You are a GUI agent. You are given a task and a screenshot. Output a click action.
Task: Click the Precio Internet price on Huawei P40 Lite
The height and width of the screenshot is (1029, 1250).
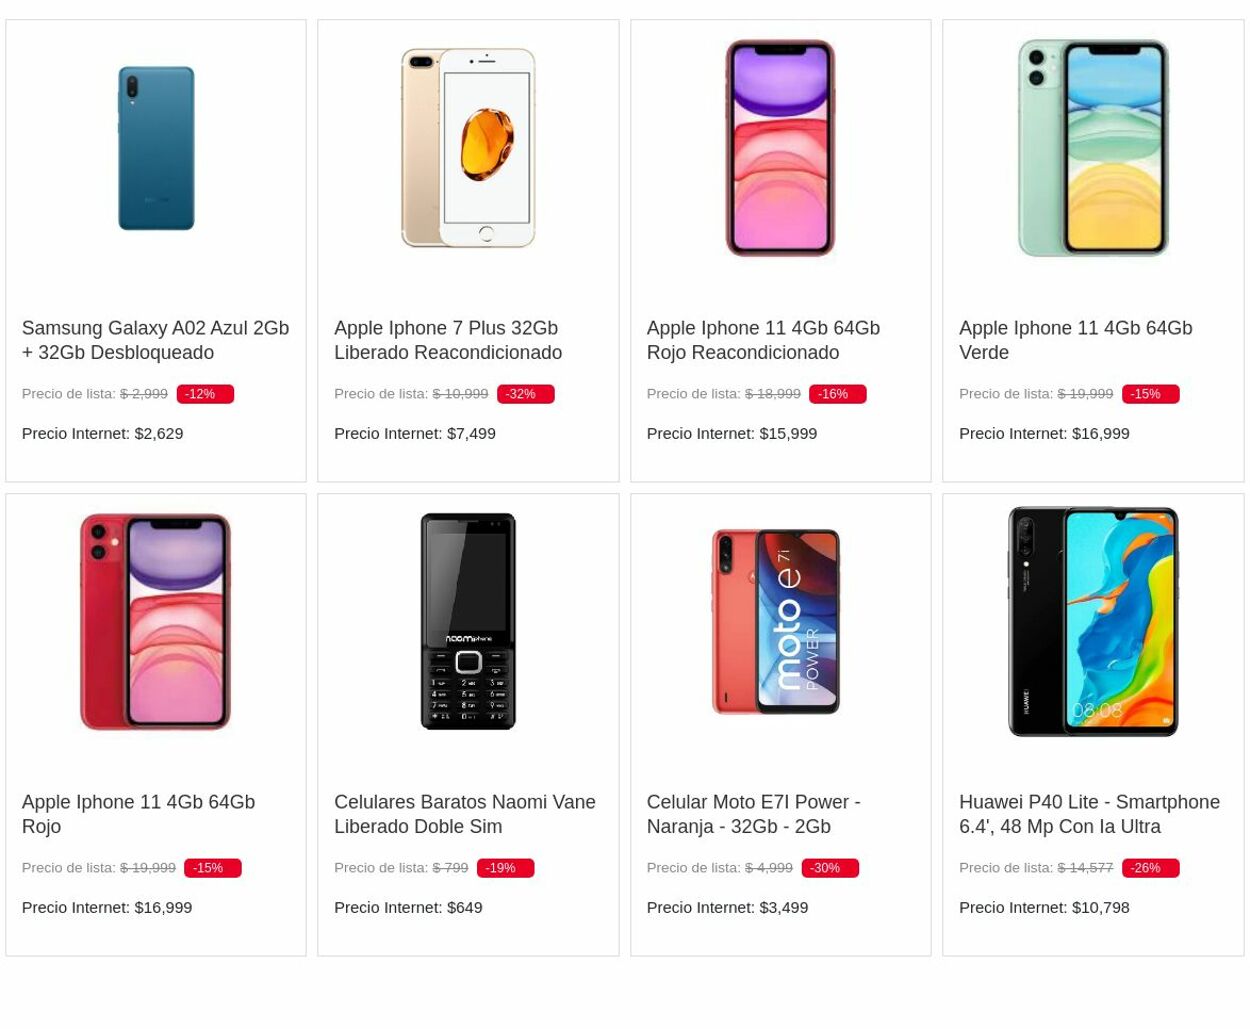[x=1043, y=907]
